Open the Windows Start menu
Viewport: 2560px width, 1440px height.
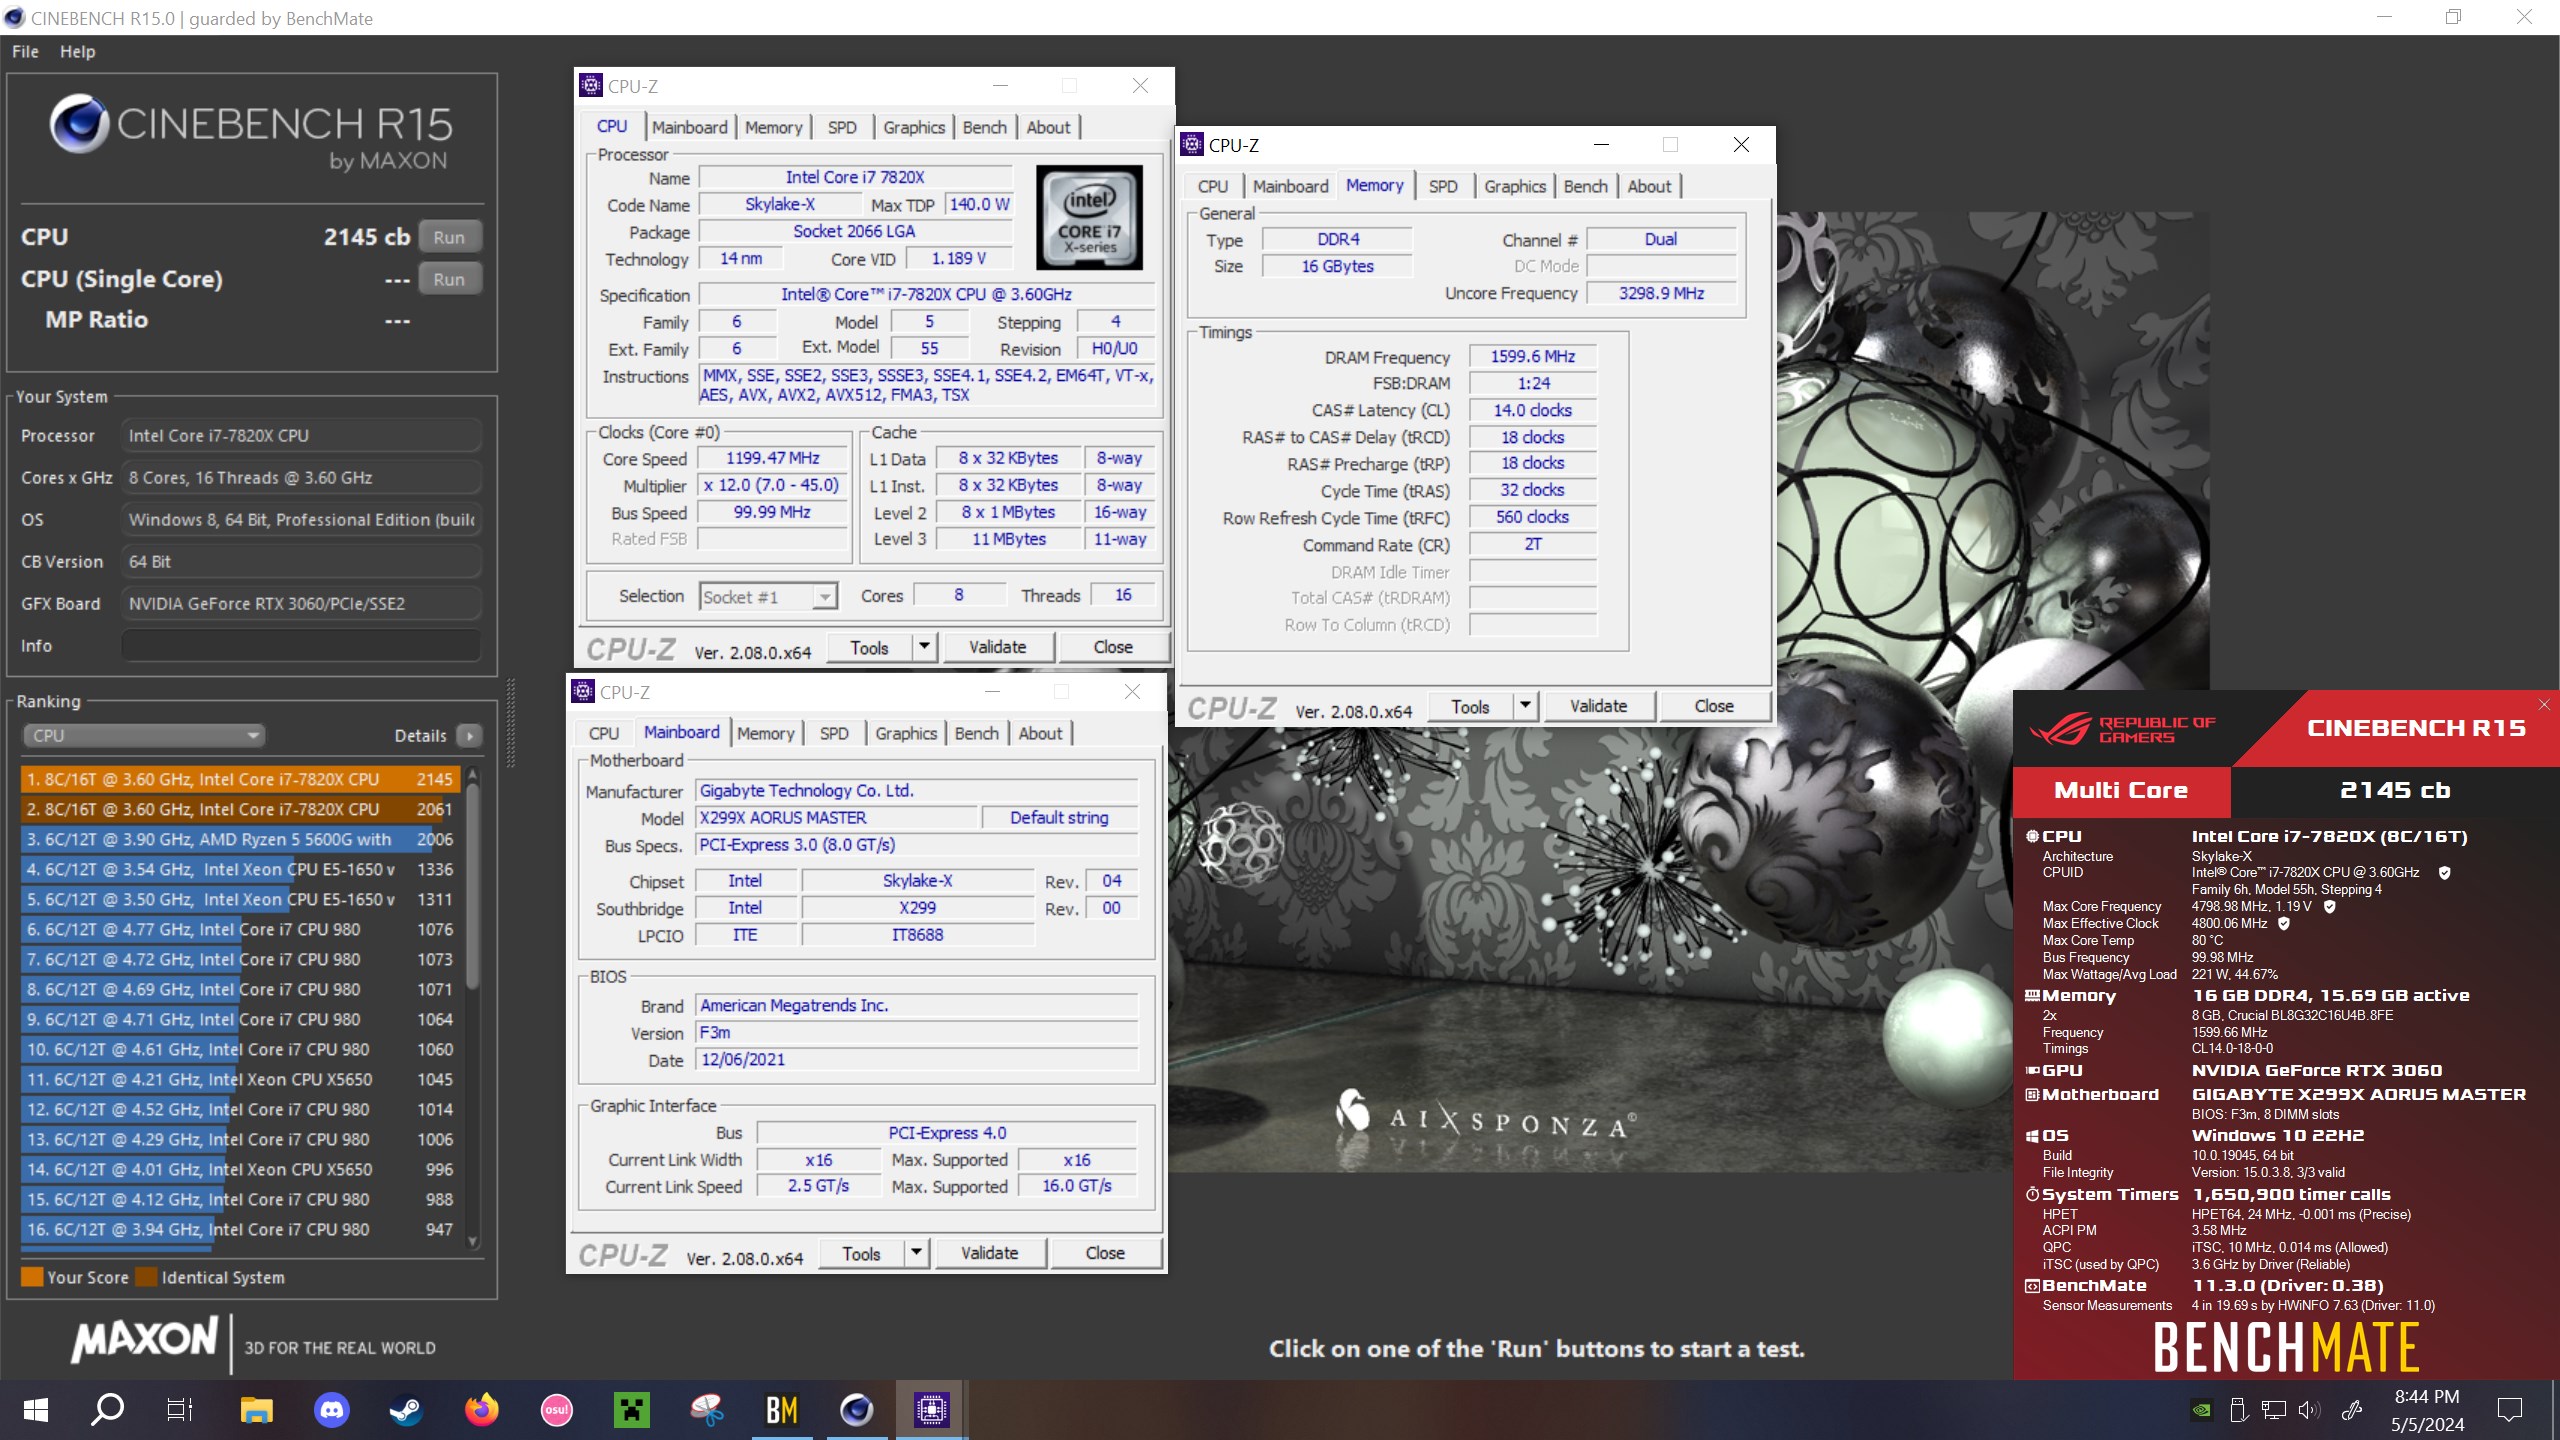(36, 1410)
